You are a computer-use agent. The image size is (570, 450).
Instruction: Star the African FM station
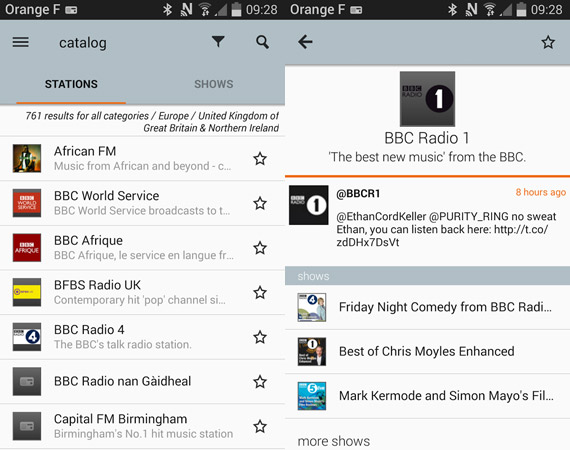pyautogui.click(x=260, y=159)
